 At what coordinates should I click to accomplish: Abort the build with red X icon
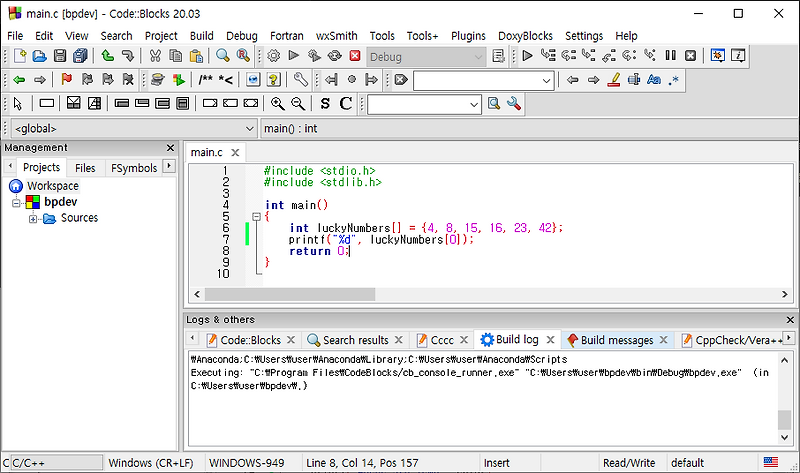(x=355, y=56)
